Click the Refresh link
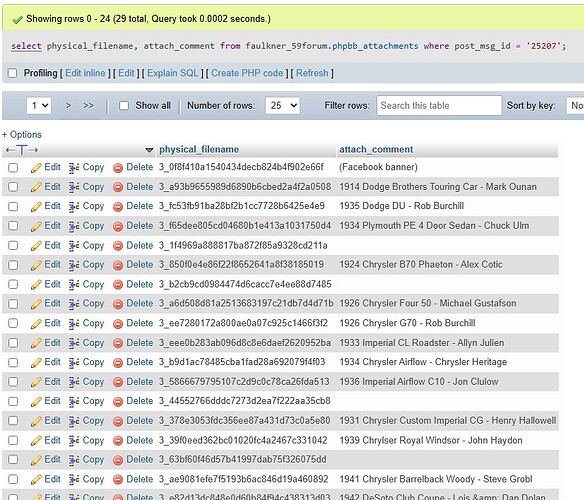This screenshot has width=584, height=500. (312, 73)
